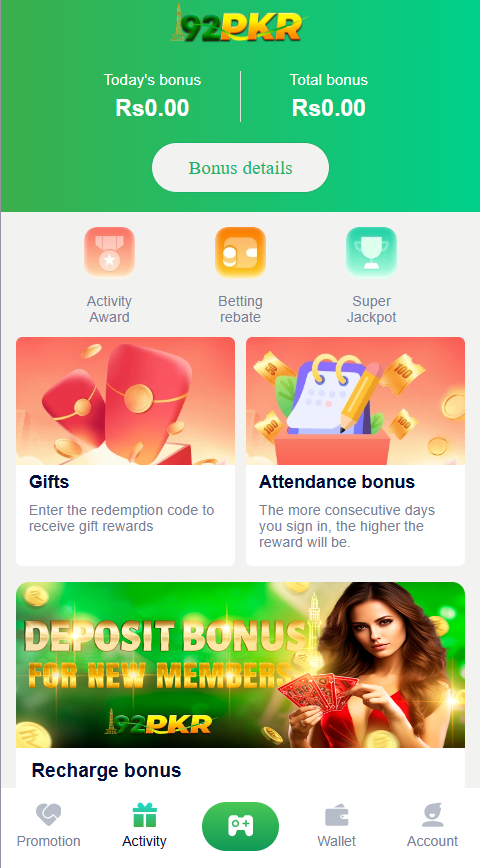Click the consecutive sign-in reward description
The image size is (480, 868).
pyautogui.click(x=349, y=526)
